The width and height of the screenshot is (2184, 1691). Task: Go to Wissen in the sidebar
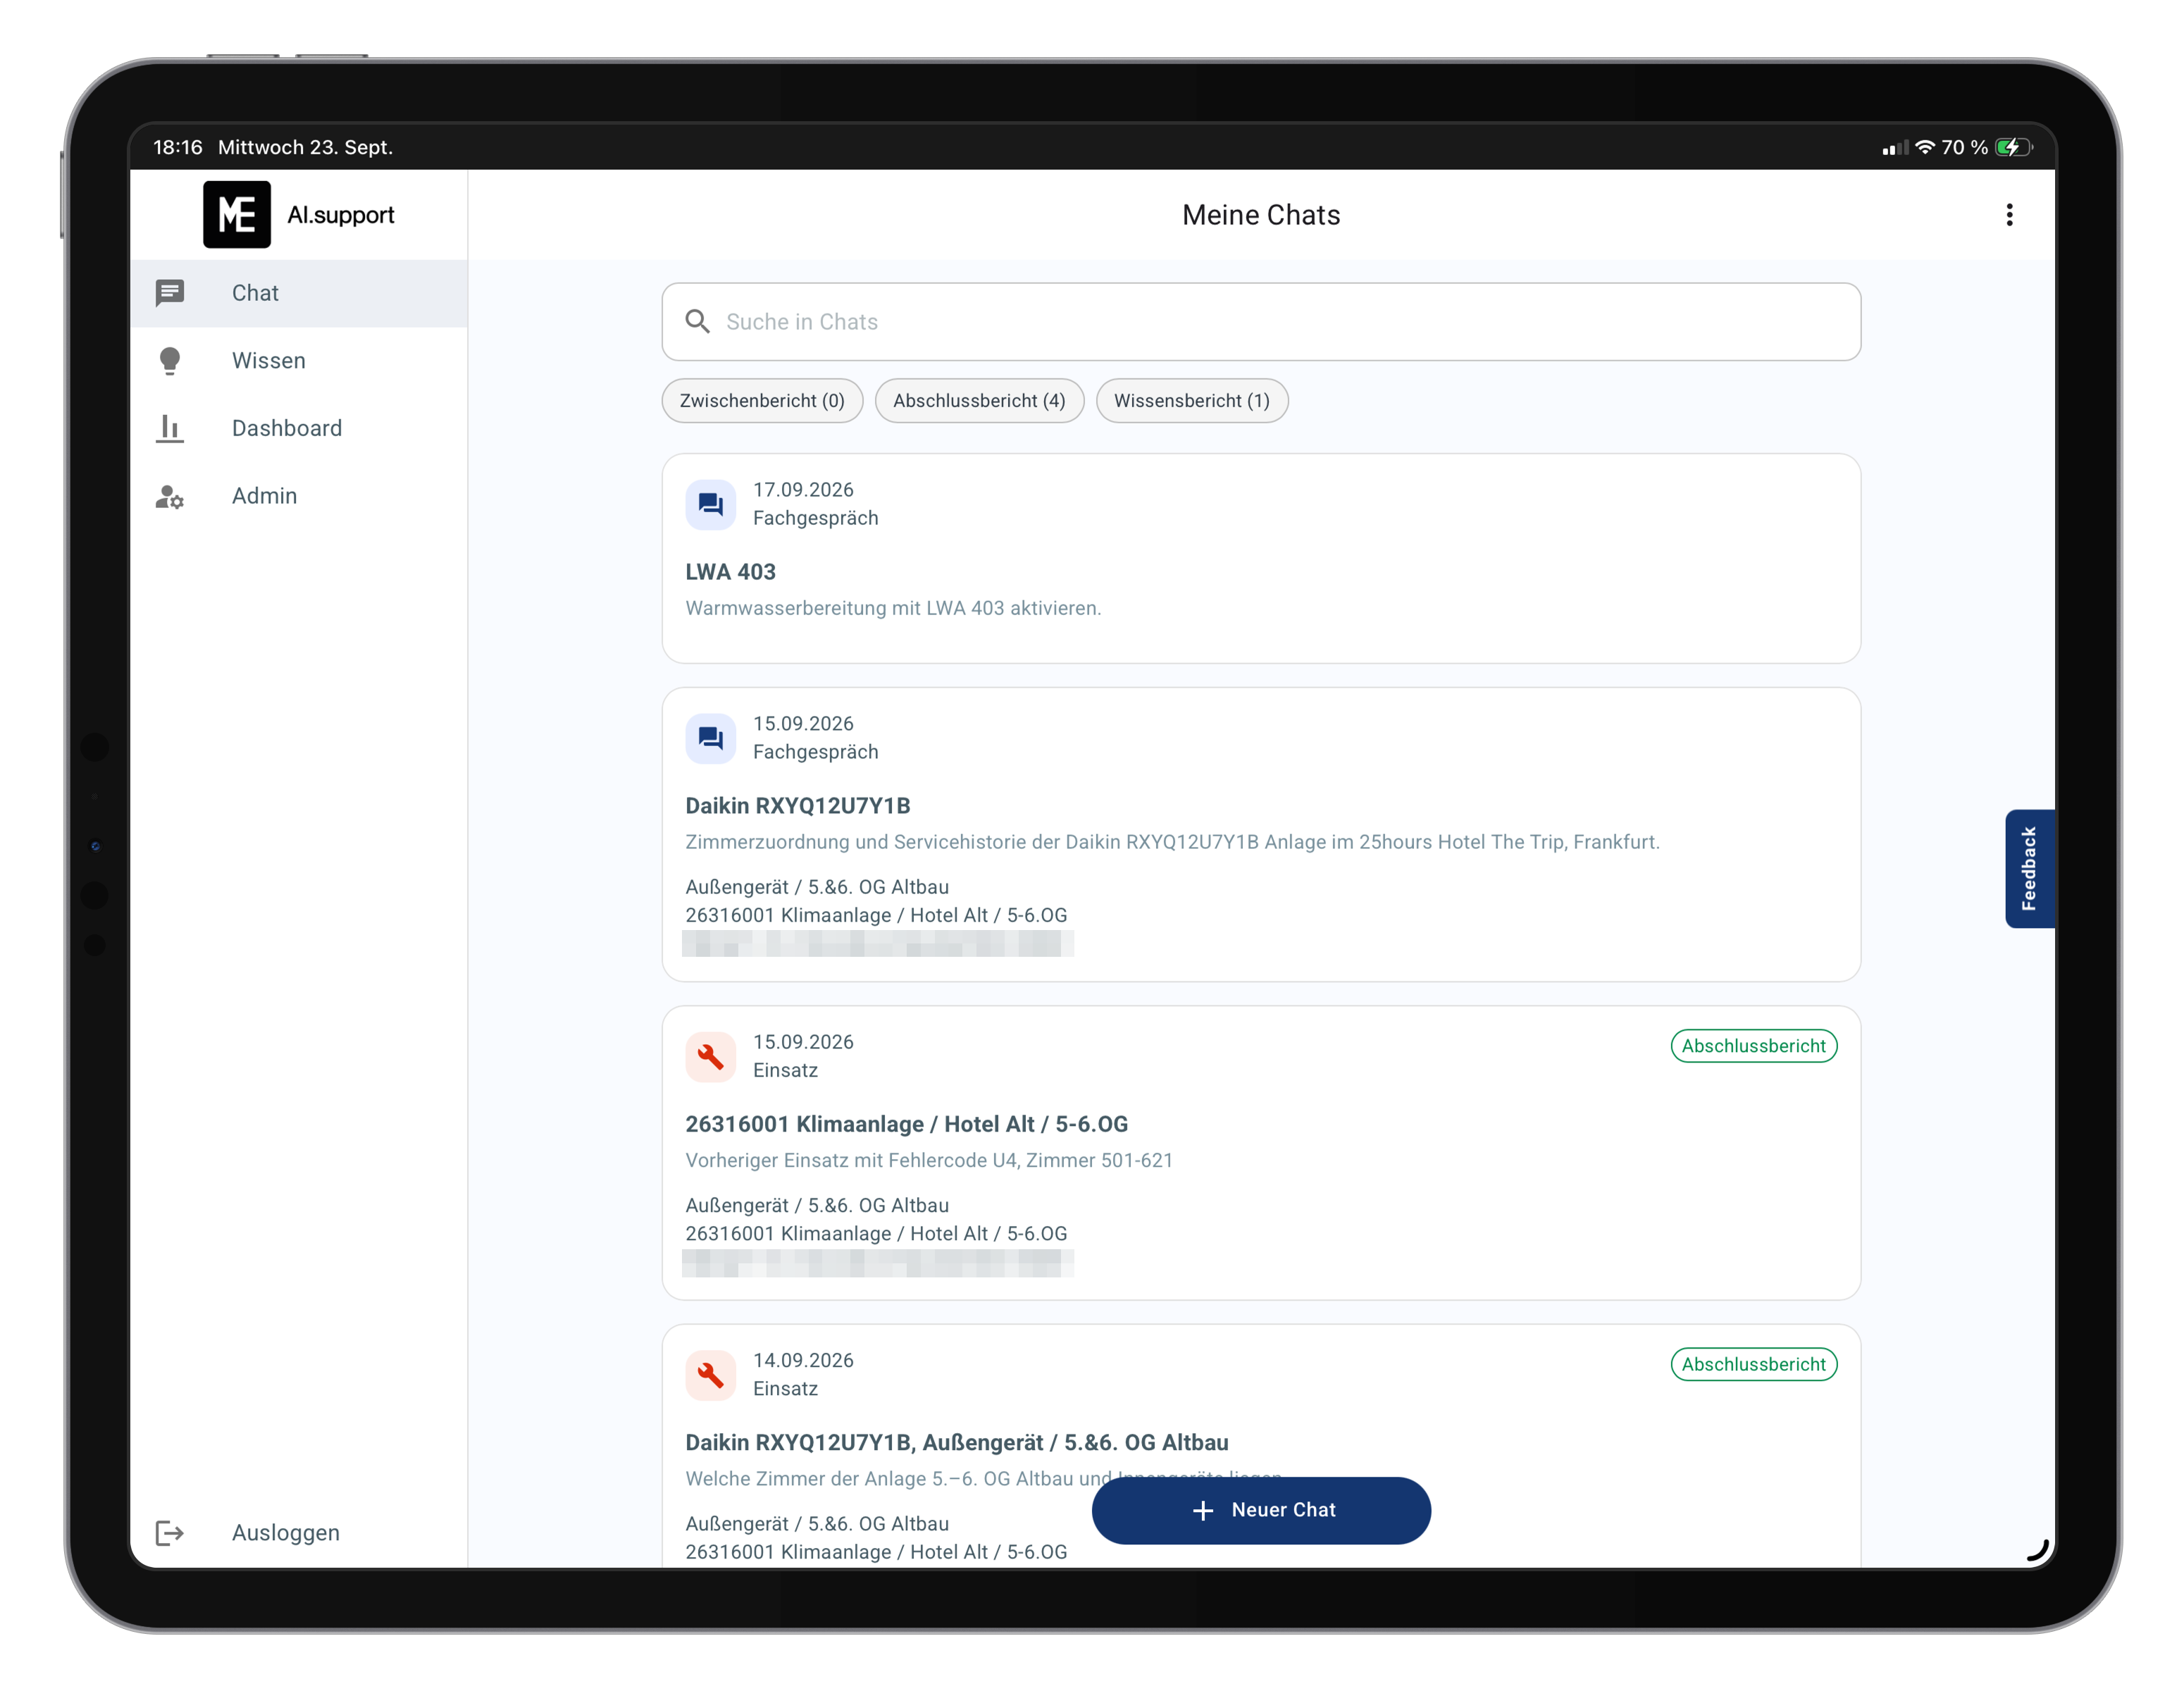point(299,361)
